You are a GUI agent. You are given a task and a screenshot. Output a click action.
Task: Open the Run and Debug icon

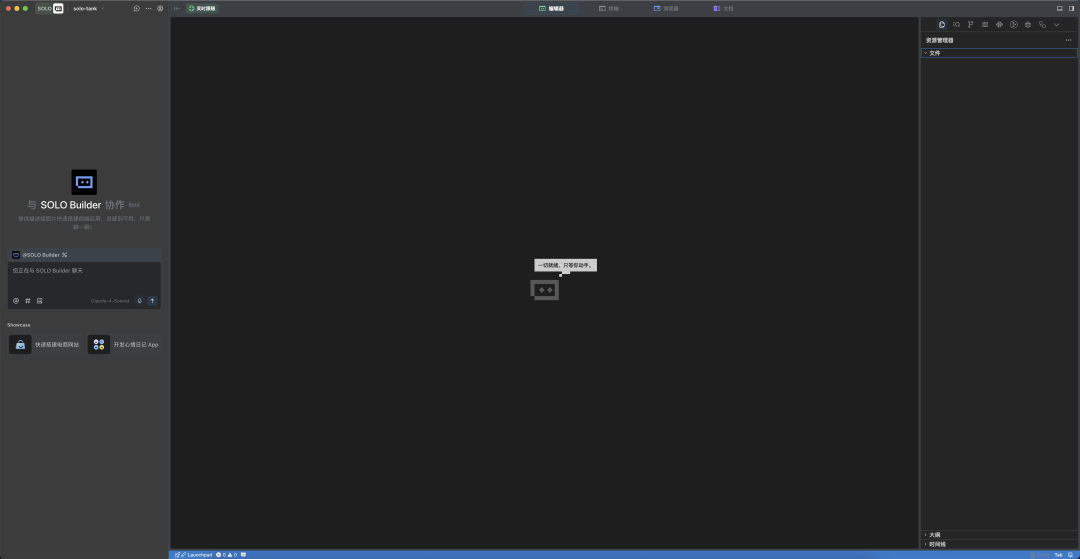[x=1014, y=25]
